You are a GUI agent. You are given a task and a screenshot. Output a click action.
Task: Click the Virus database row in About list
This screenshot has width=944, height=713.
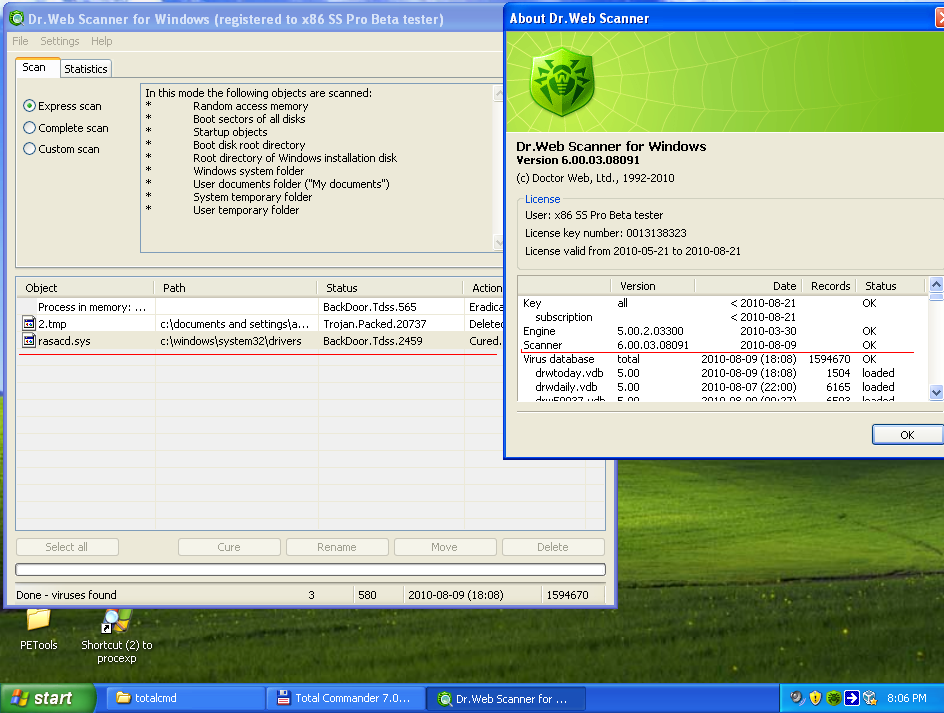pyautogui.click(x=721, y=359)
